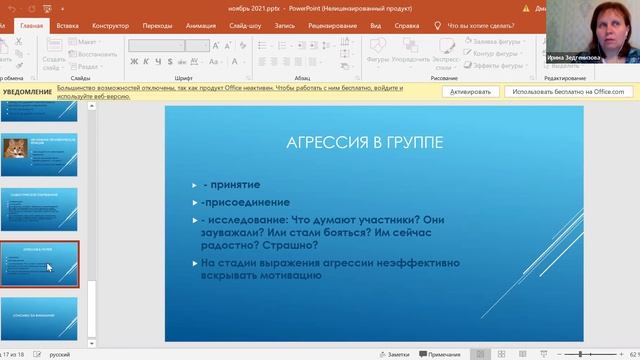The width and height of the screenshot is (640, 360).
Task: Switch to the Рецензирование tab
Action: [333, 26]
